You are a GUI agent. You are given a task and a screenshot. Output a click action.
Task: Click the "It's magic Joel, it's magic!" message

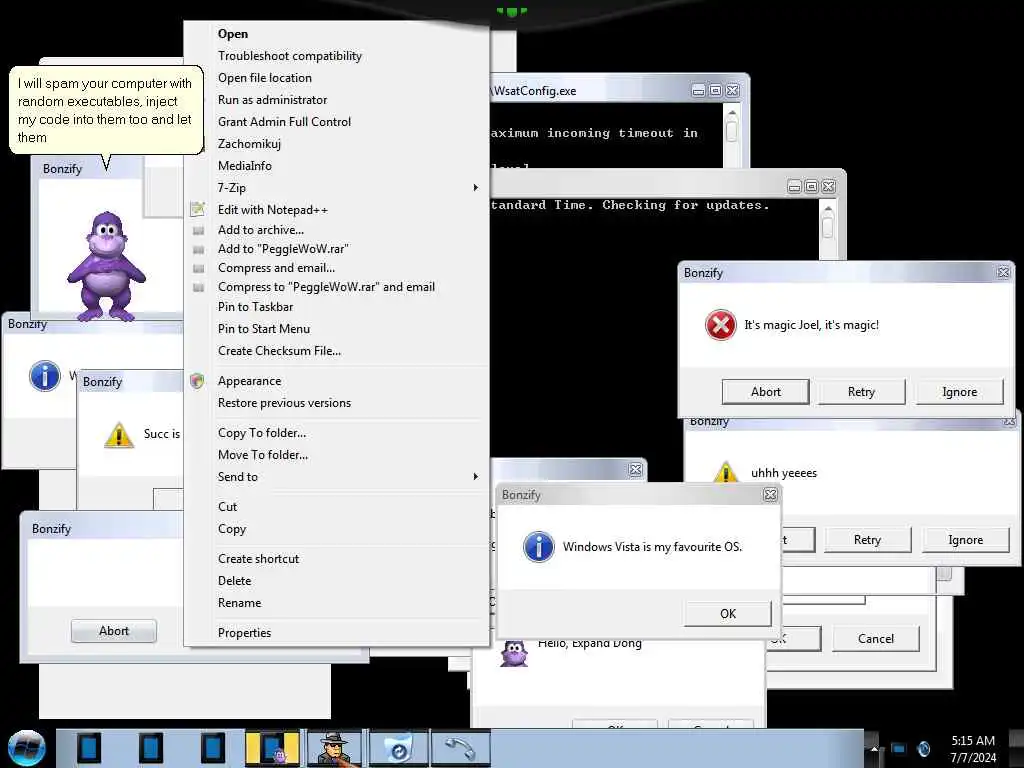click(x=812, y=325)
